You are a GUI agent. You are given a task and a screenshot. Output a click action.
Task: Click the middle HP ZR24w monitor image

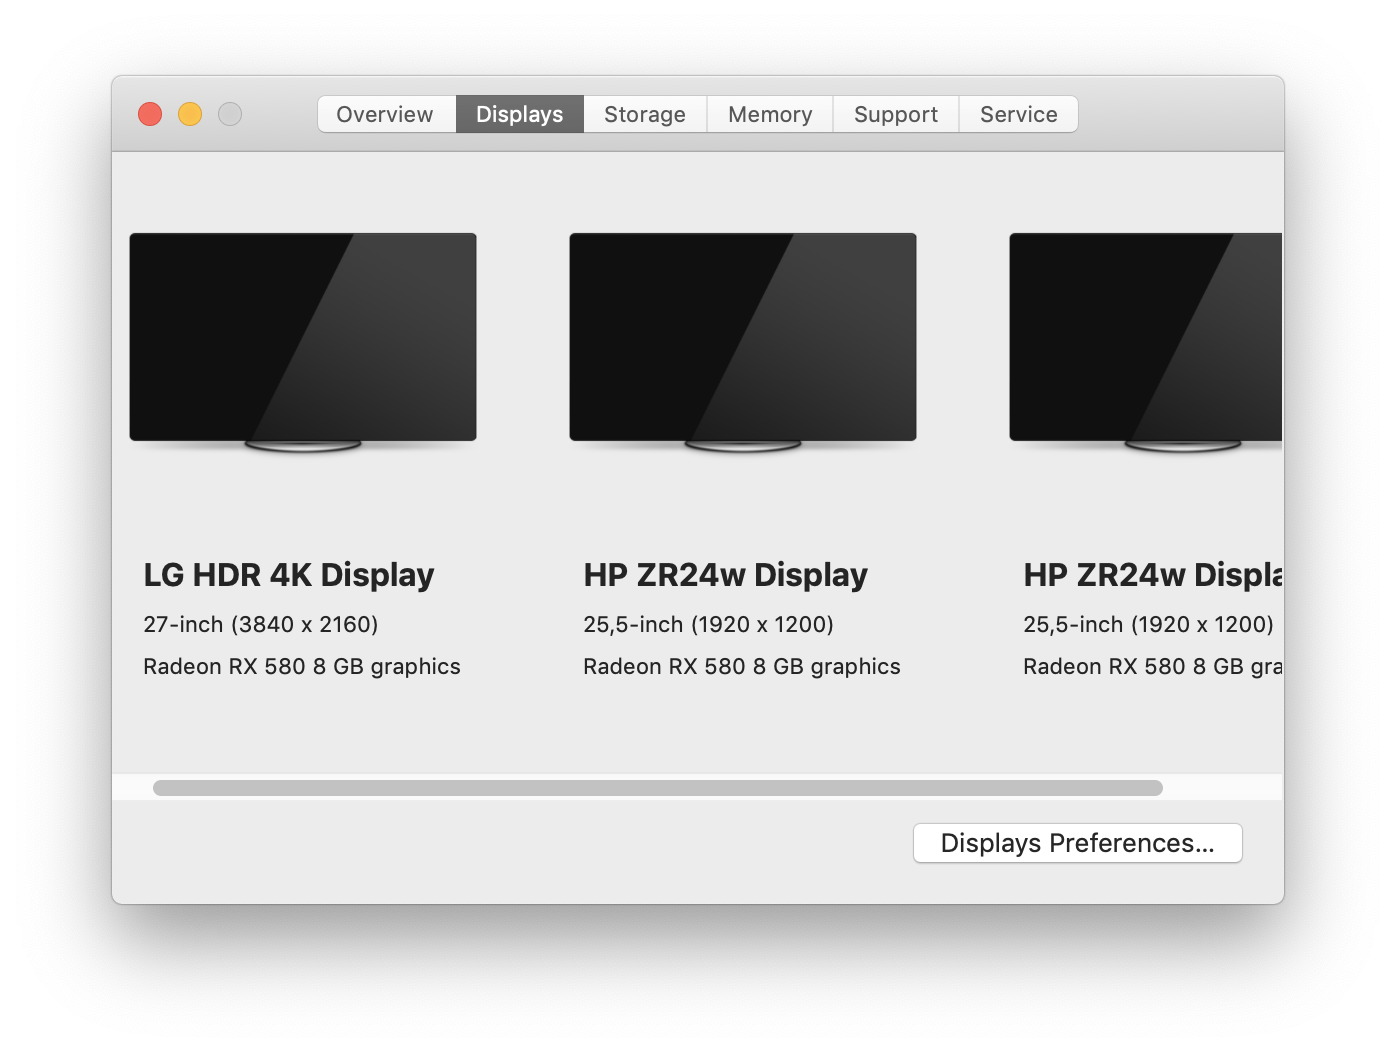(743, 342)
